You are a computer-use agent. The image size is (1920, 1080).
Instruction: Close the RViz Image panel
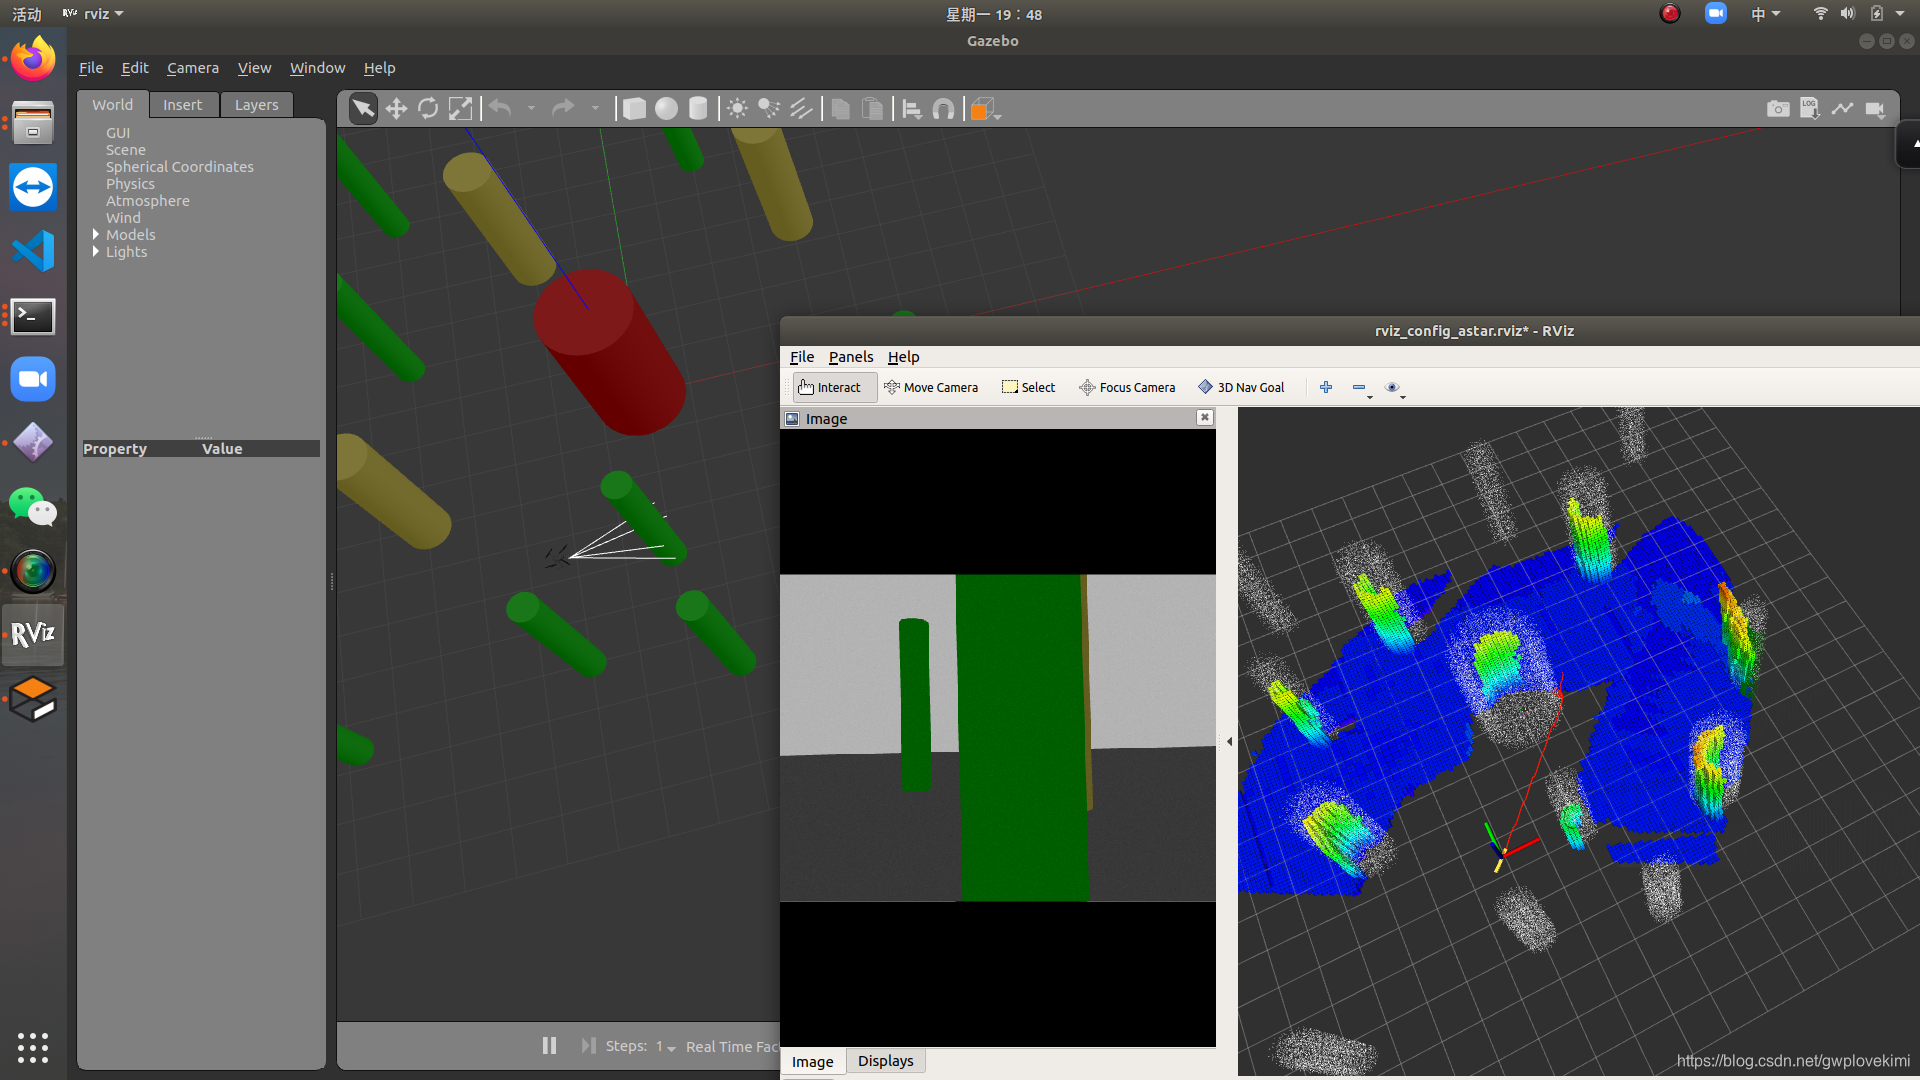(x=1205, y=417)
